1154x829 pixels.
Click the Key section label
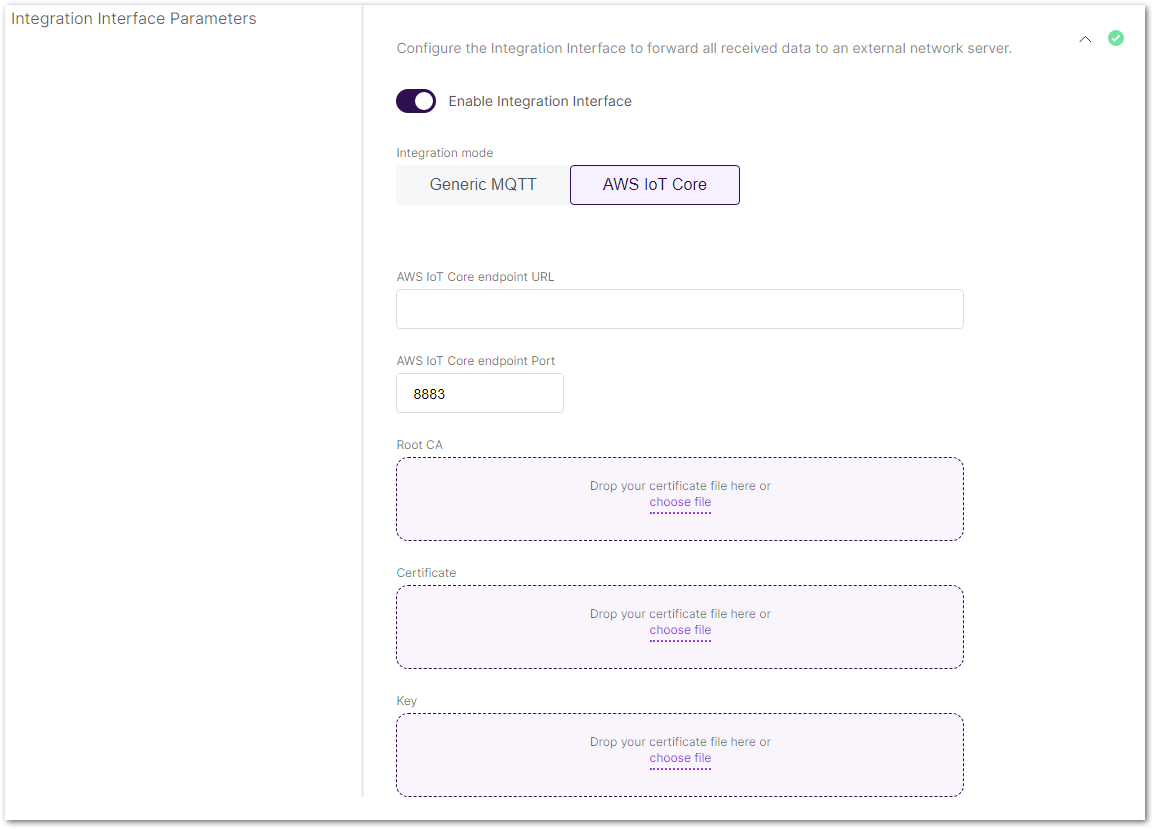tap(406, 700)
